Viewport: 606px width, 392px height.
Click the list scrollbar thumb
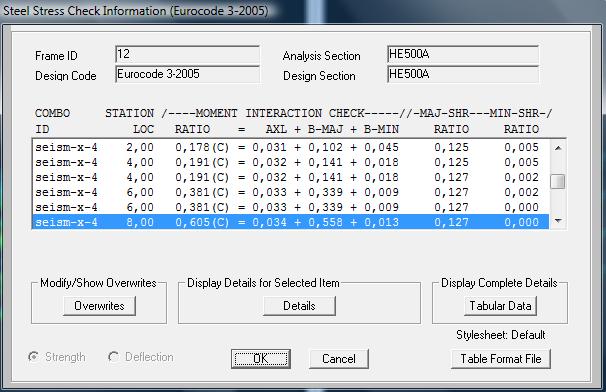(x=558, y=182)
